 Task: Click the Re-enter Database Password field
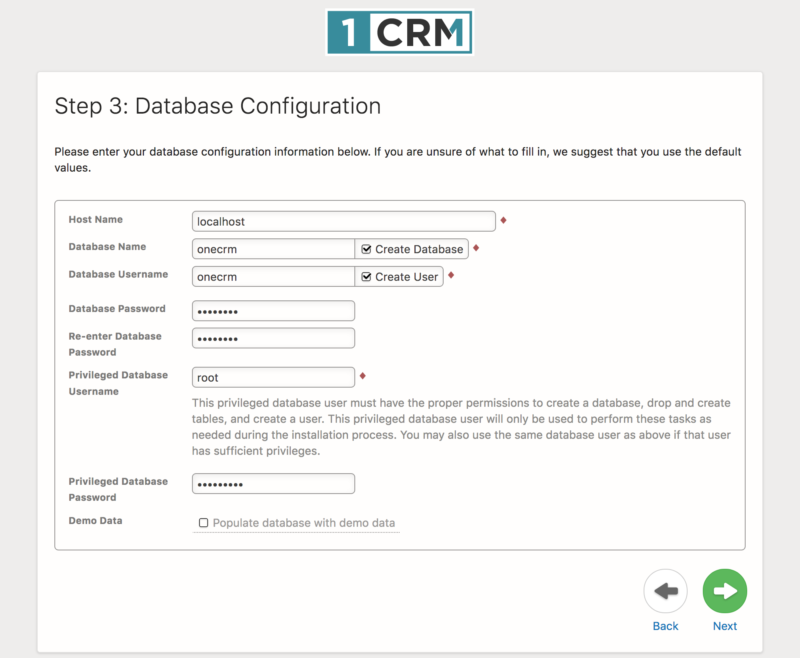[272, 337]
